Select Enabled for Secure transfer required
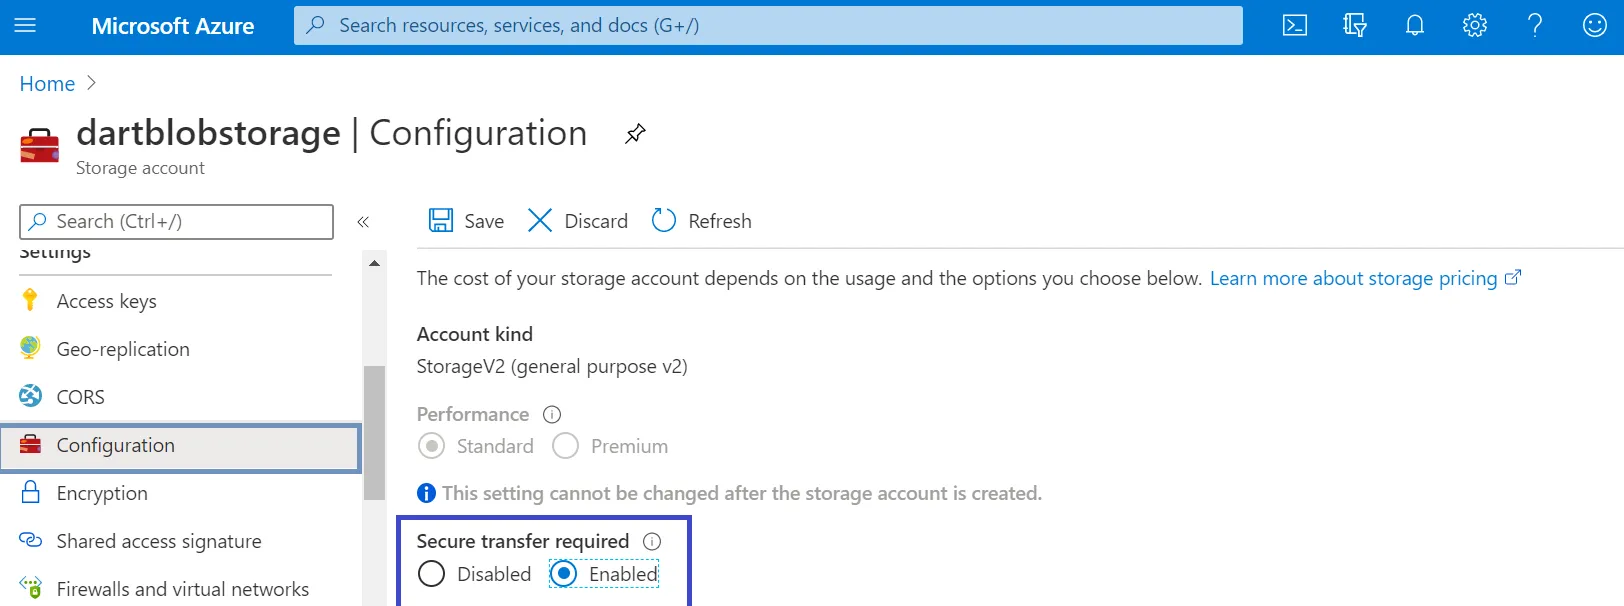1624x606 pixels. [x=564, y=574]
